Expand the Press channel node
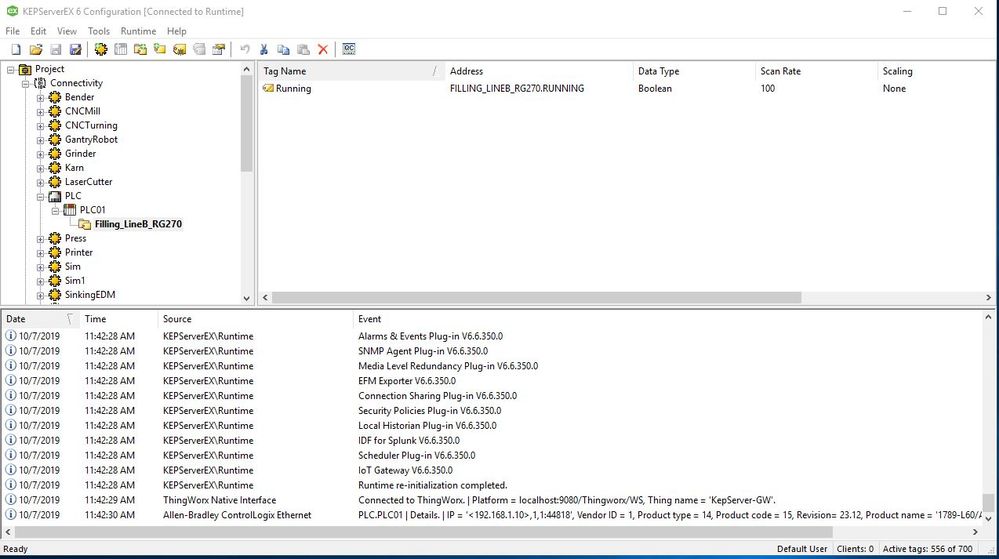Screen dimensions: 999x559 point(40,239)
